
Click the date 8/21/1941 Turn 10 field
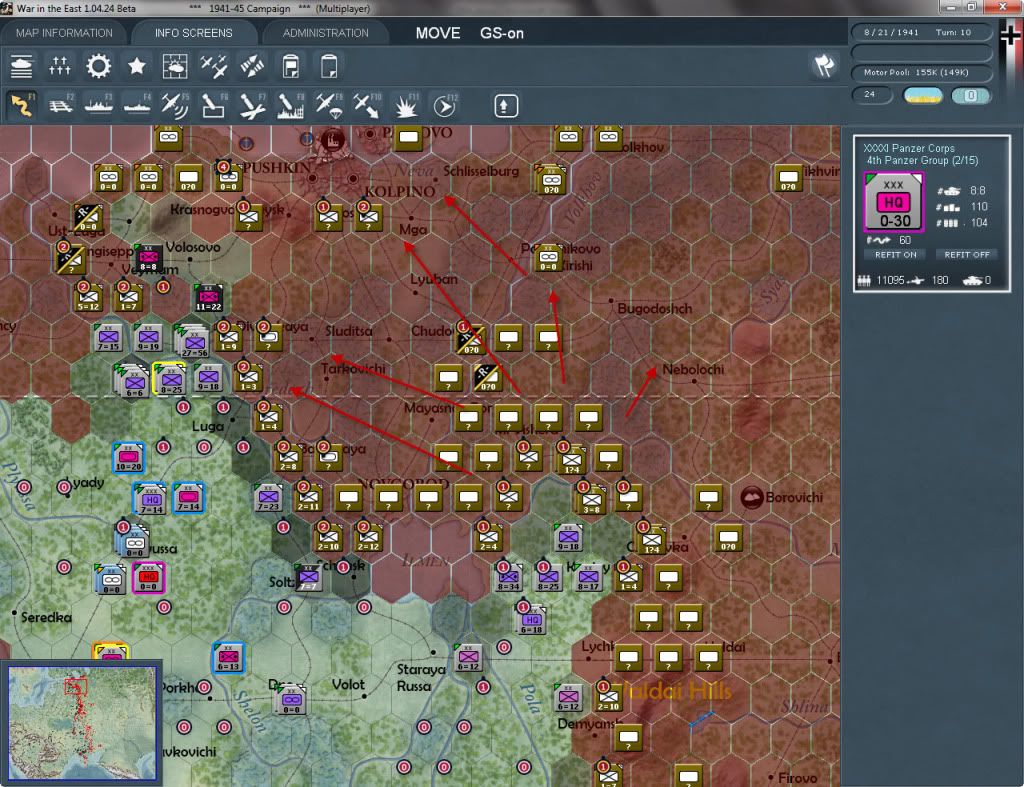(921, 32)
